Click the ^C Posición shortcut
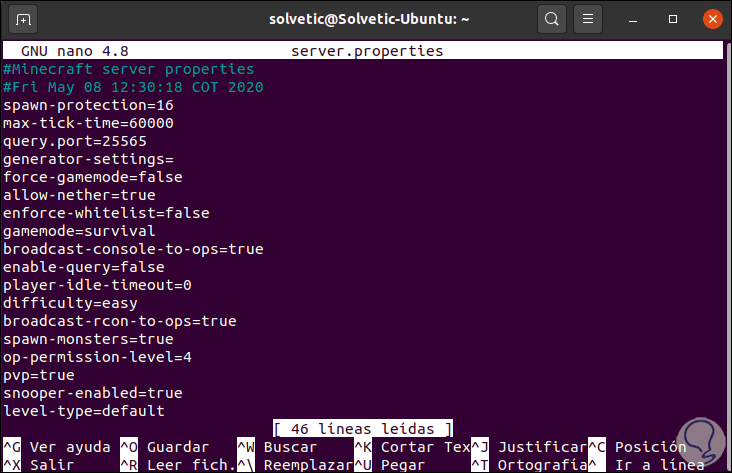 tap(637, 447)
